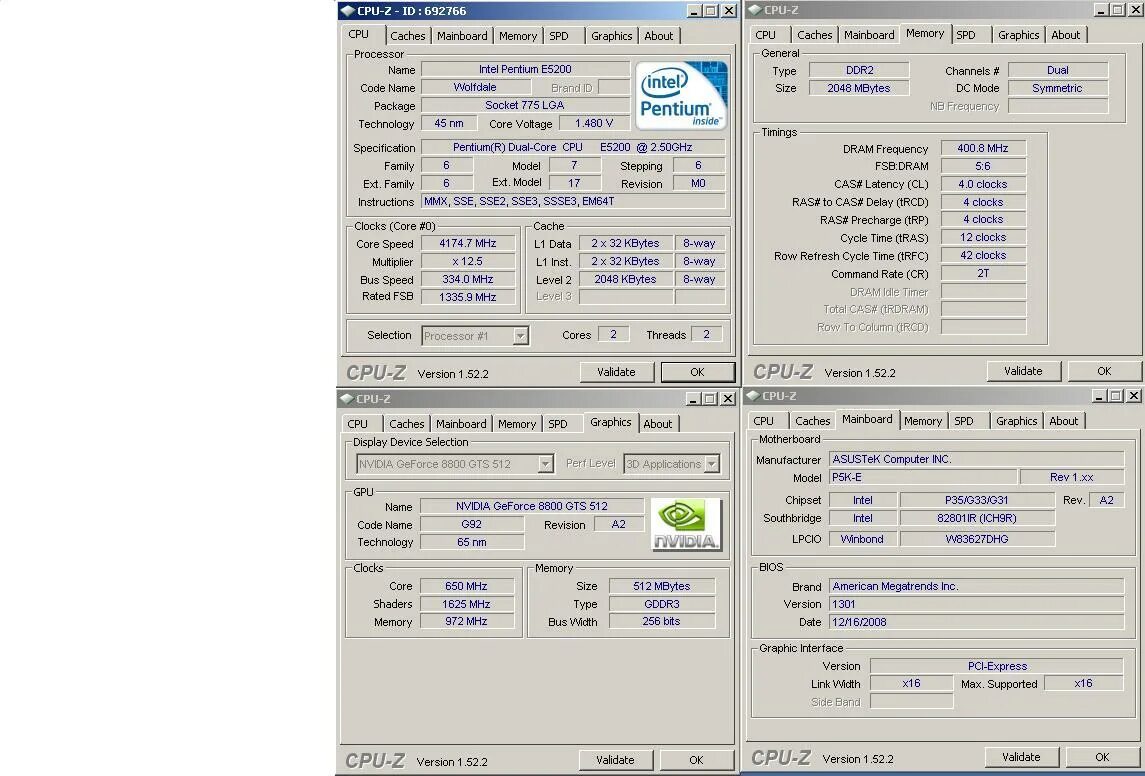Click the P5K-E motherboard model field
Viewport: 1145px width, 776px height.
tap(923, 477)
